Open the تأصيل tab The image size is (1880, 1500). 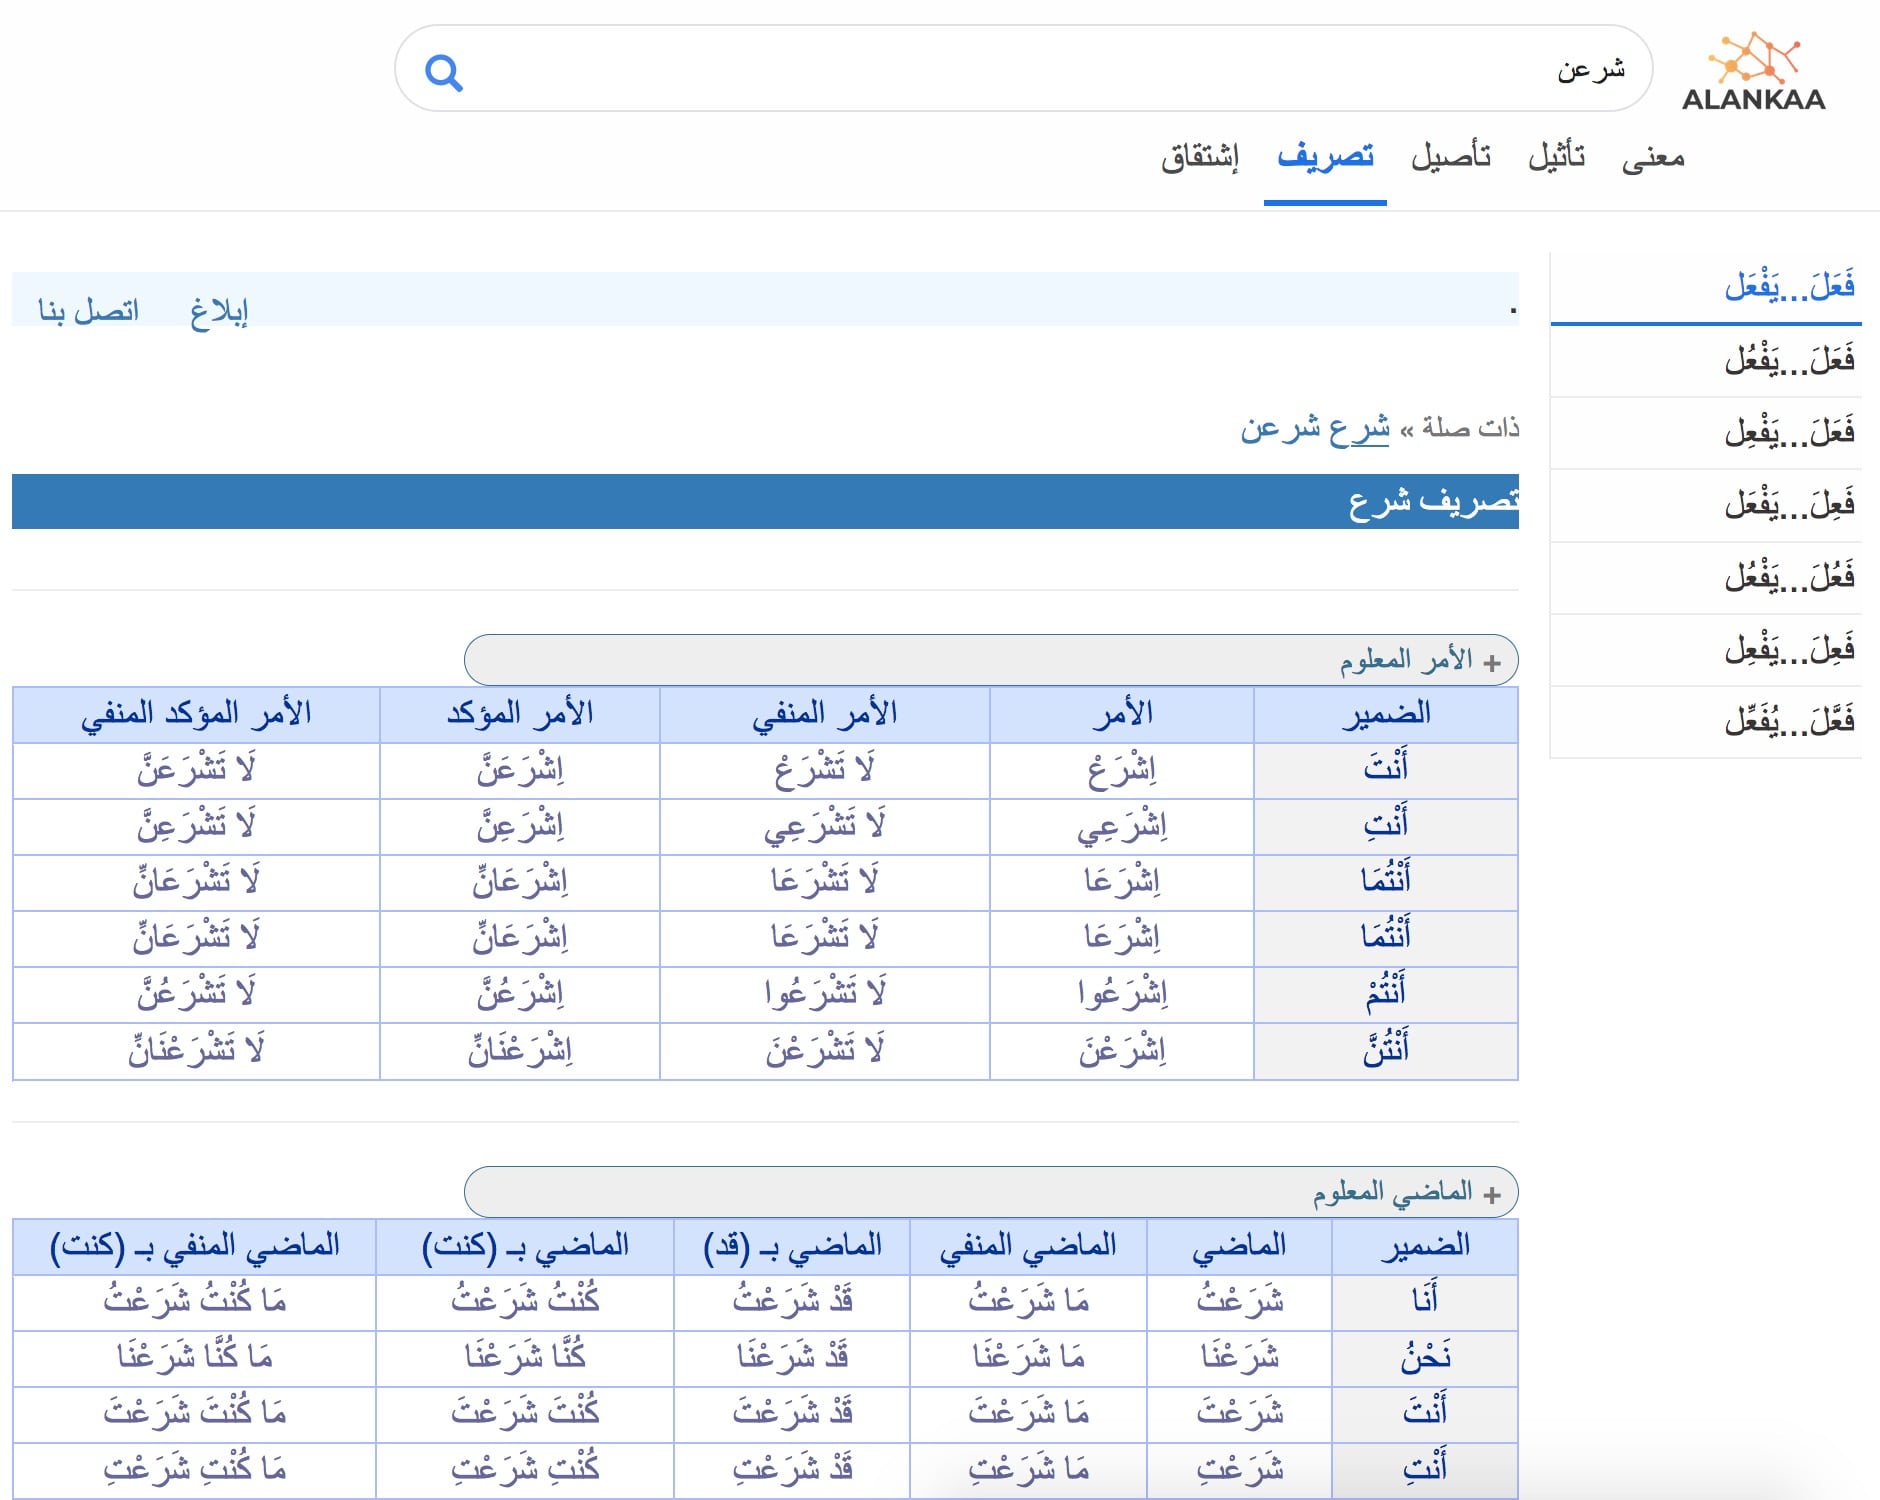1451,157
